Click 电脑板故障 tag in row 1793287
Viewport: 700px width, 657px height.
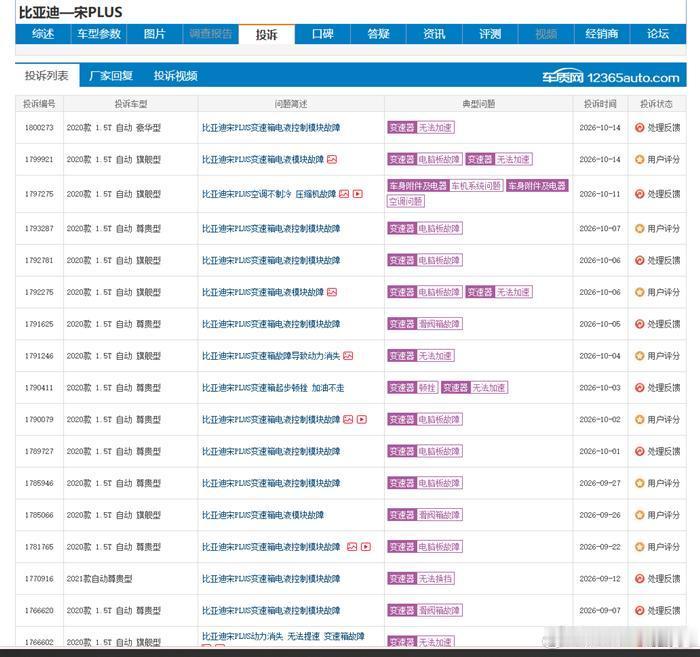pos(439,229)
